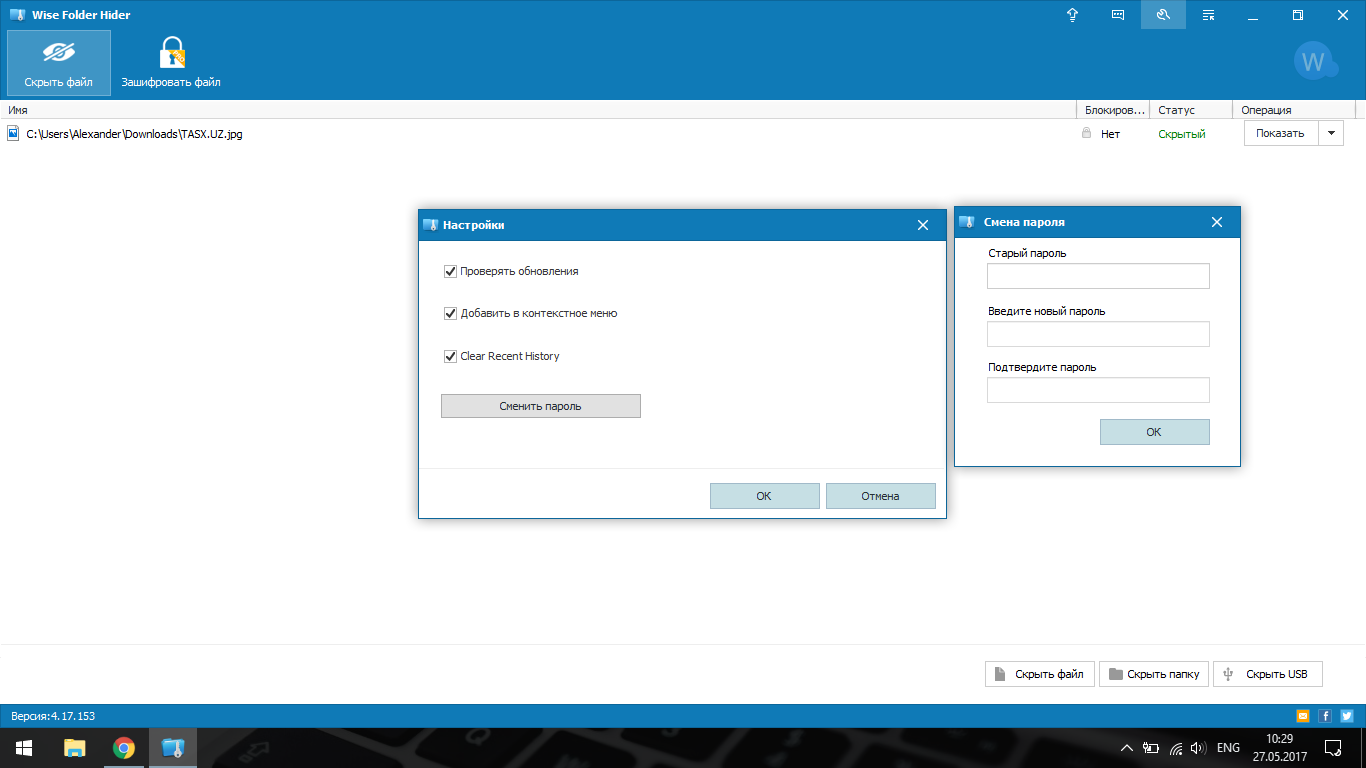This screenshot has height=768, width=1366.
Task: Click the round W logo badge
Action: [x=1313, y=62]
